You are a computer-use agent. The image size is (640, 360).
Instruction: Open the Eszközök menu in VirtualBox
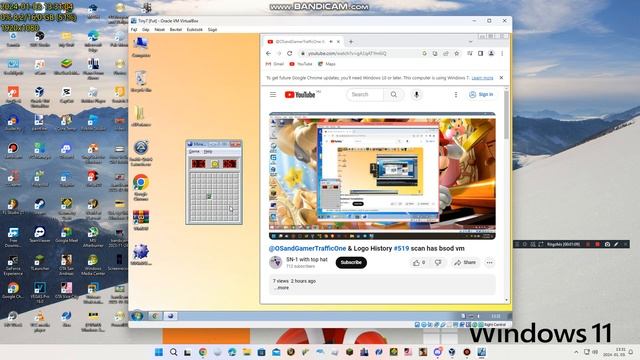click(x=195, y=30)
